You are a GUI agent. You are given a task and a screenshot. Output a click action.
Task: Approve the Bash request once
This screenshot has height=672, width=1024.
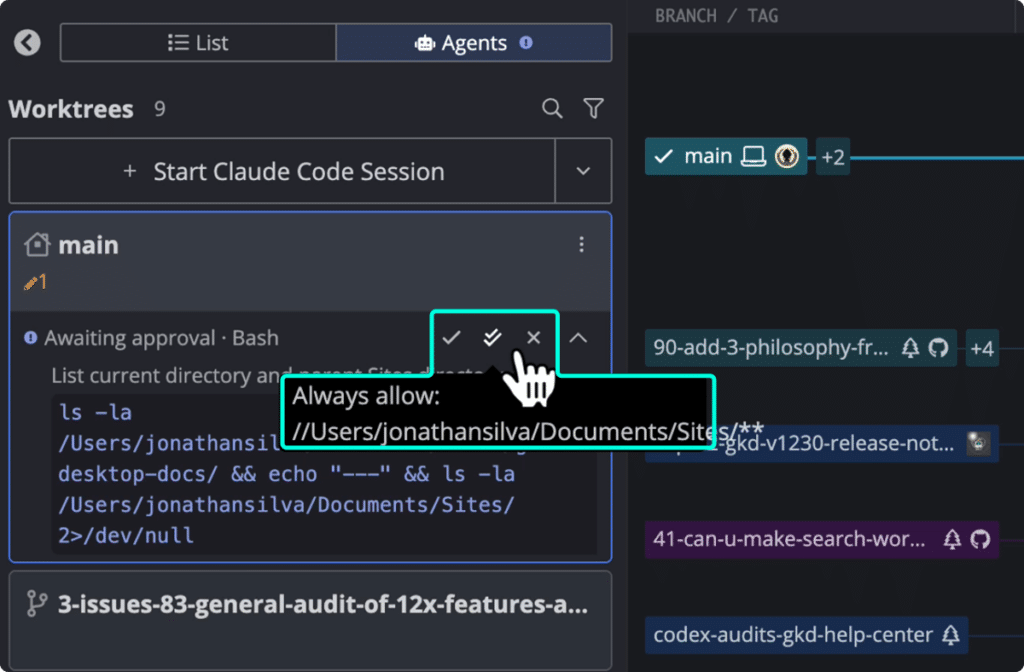tap(451, 338)
